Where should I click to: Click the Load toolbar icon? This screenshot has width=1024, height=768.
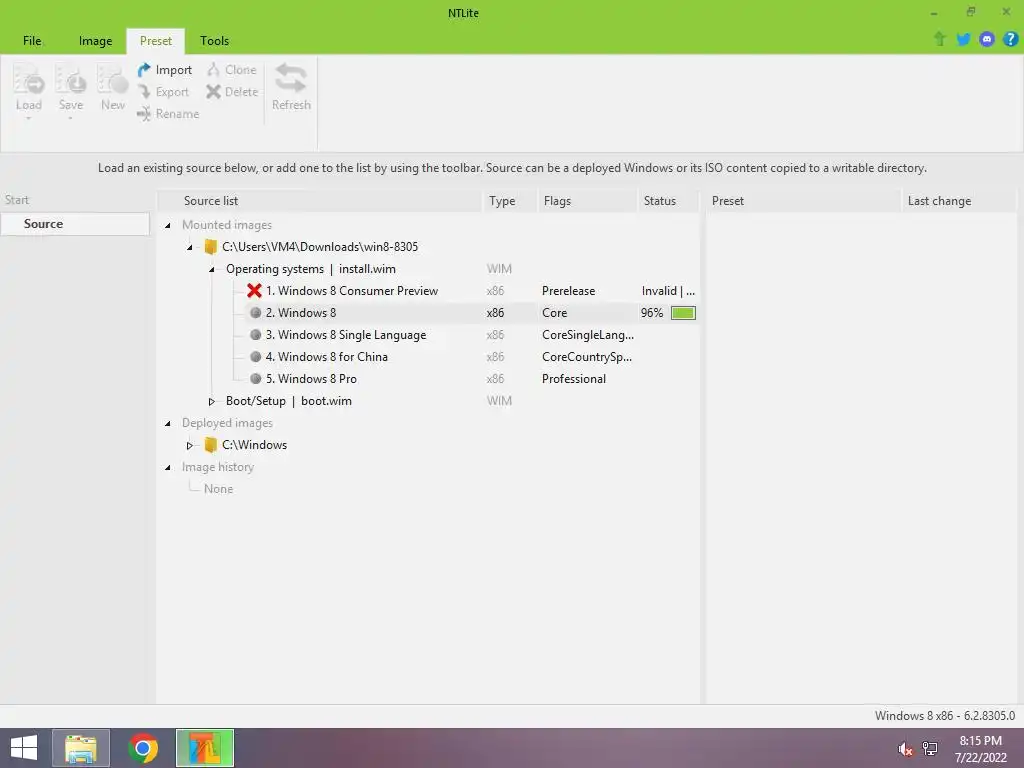click(29, 80)
